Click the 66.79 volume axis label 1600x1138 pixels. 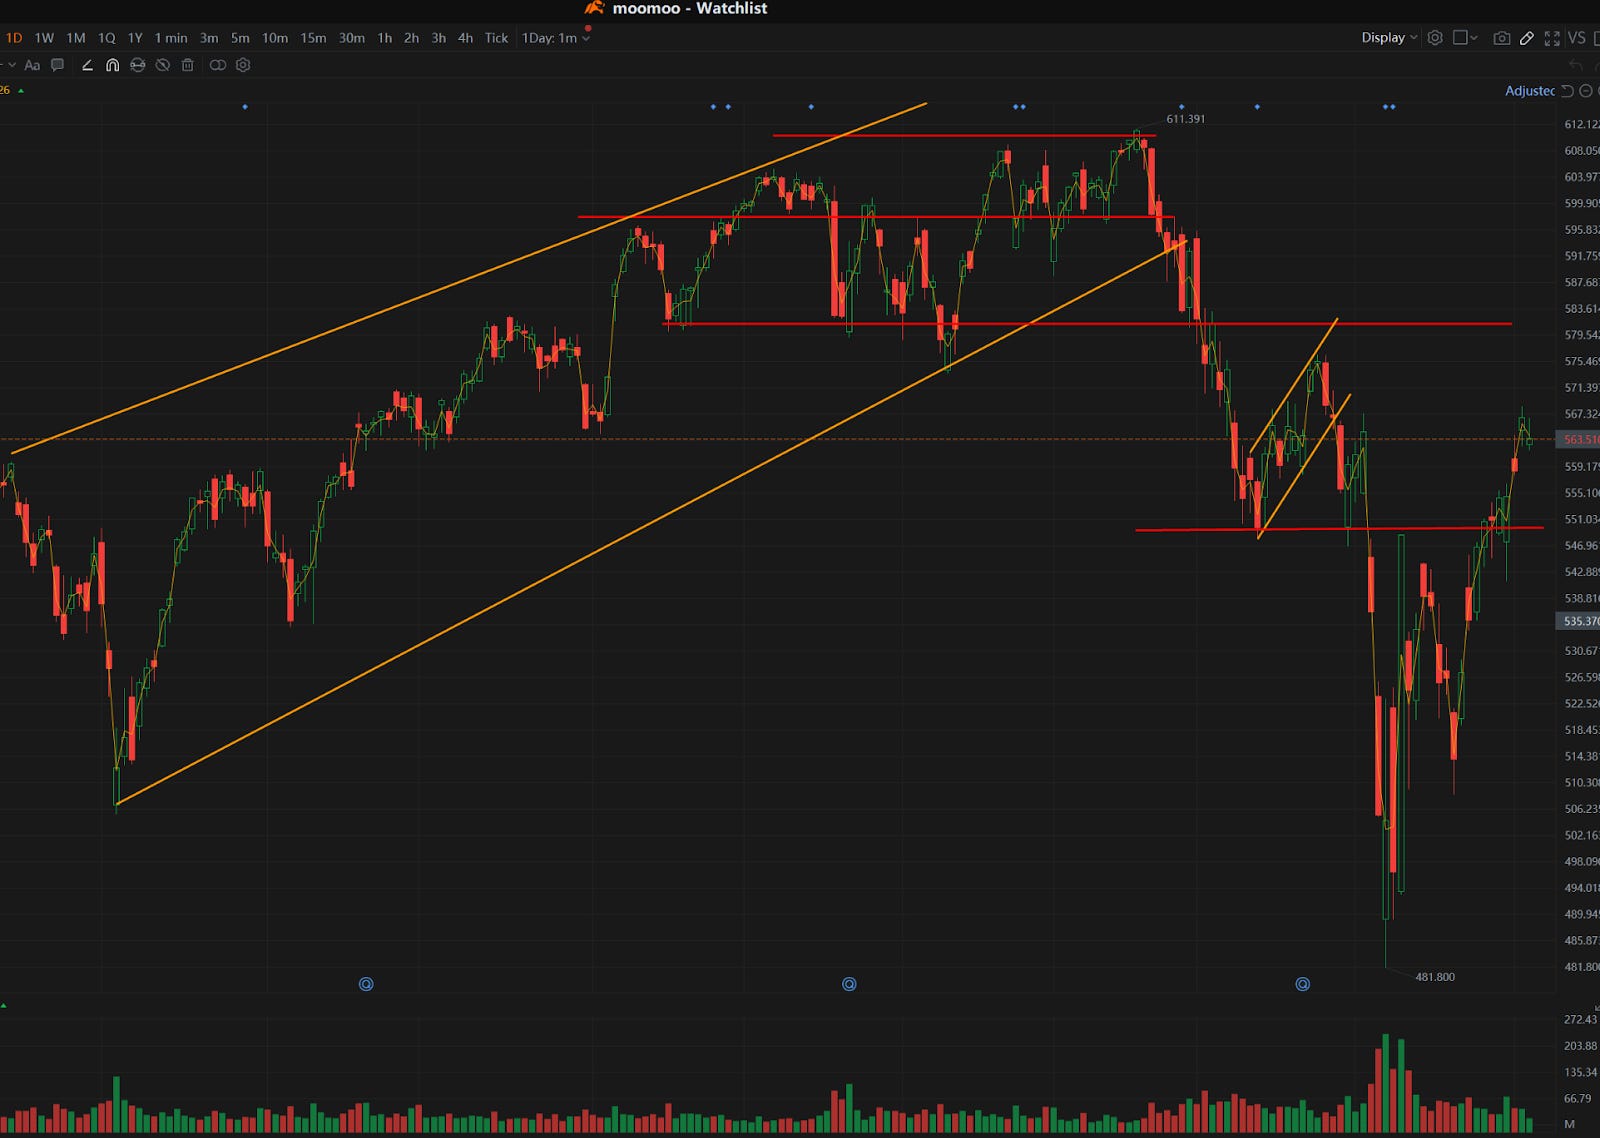pos(1577,1098)
